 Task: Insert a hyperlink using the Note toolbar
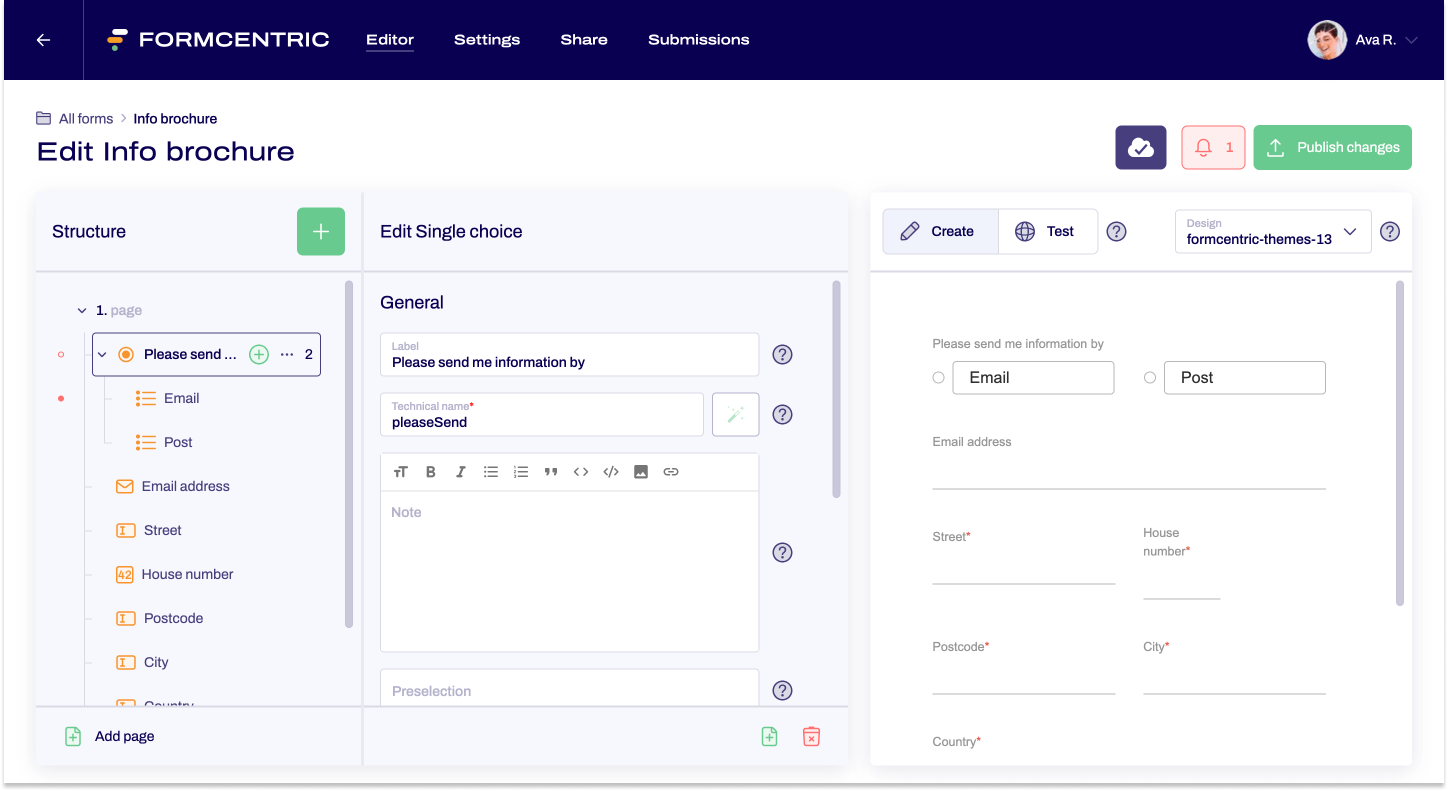[x=671, y=471]
